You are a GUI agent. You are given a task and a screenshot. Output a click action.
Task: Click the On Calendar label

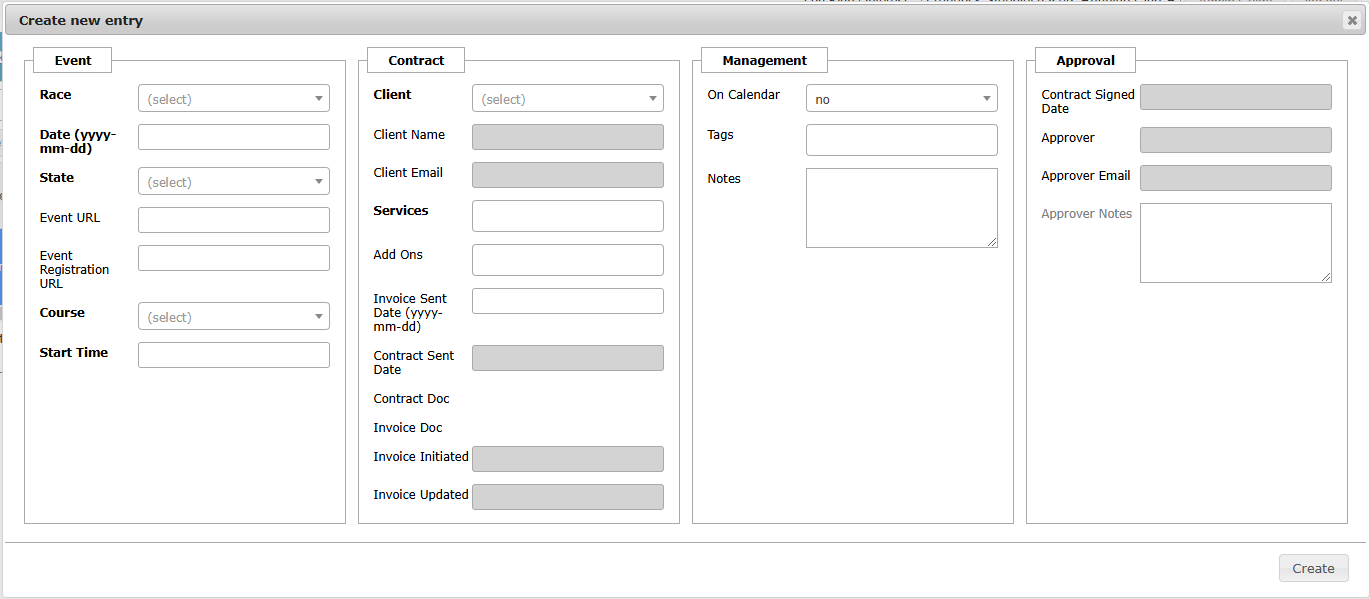click(x=743, y=94)
